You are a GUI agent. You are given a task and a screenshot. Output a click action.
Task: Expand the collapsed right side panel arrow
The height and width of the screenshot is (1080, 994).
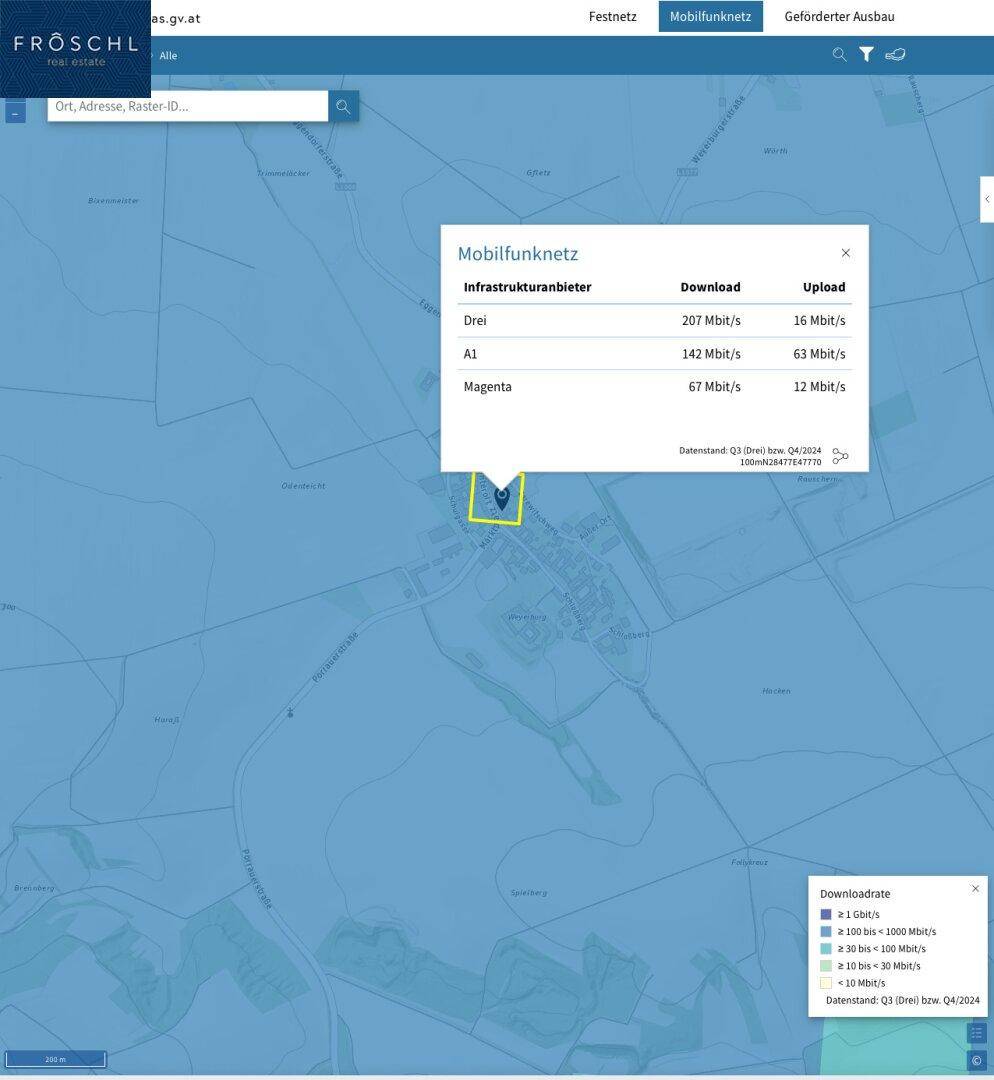pos(987,199)
